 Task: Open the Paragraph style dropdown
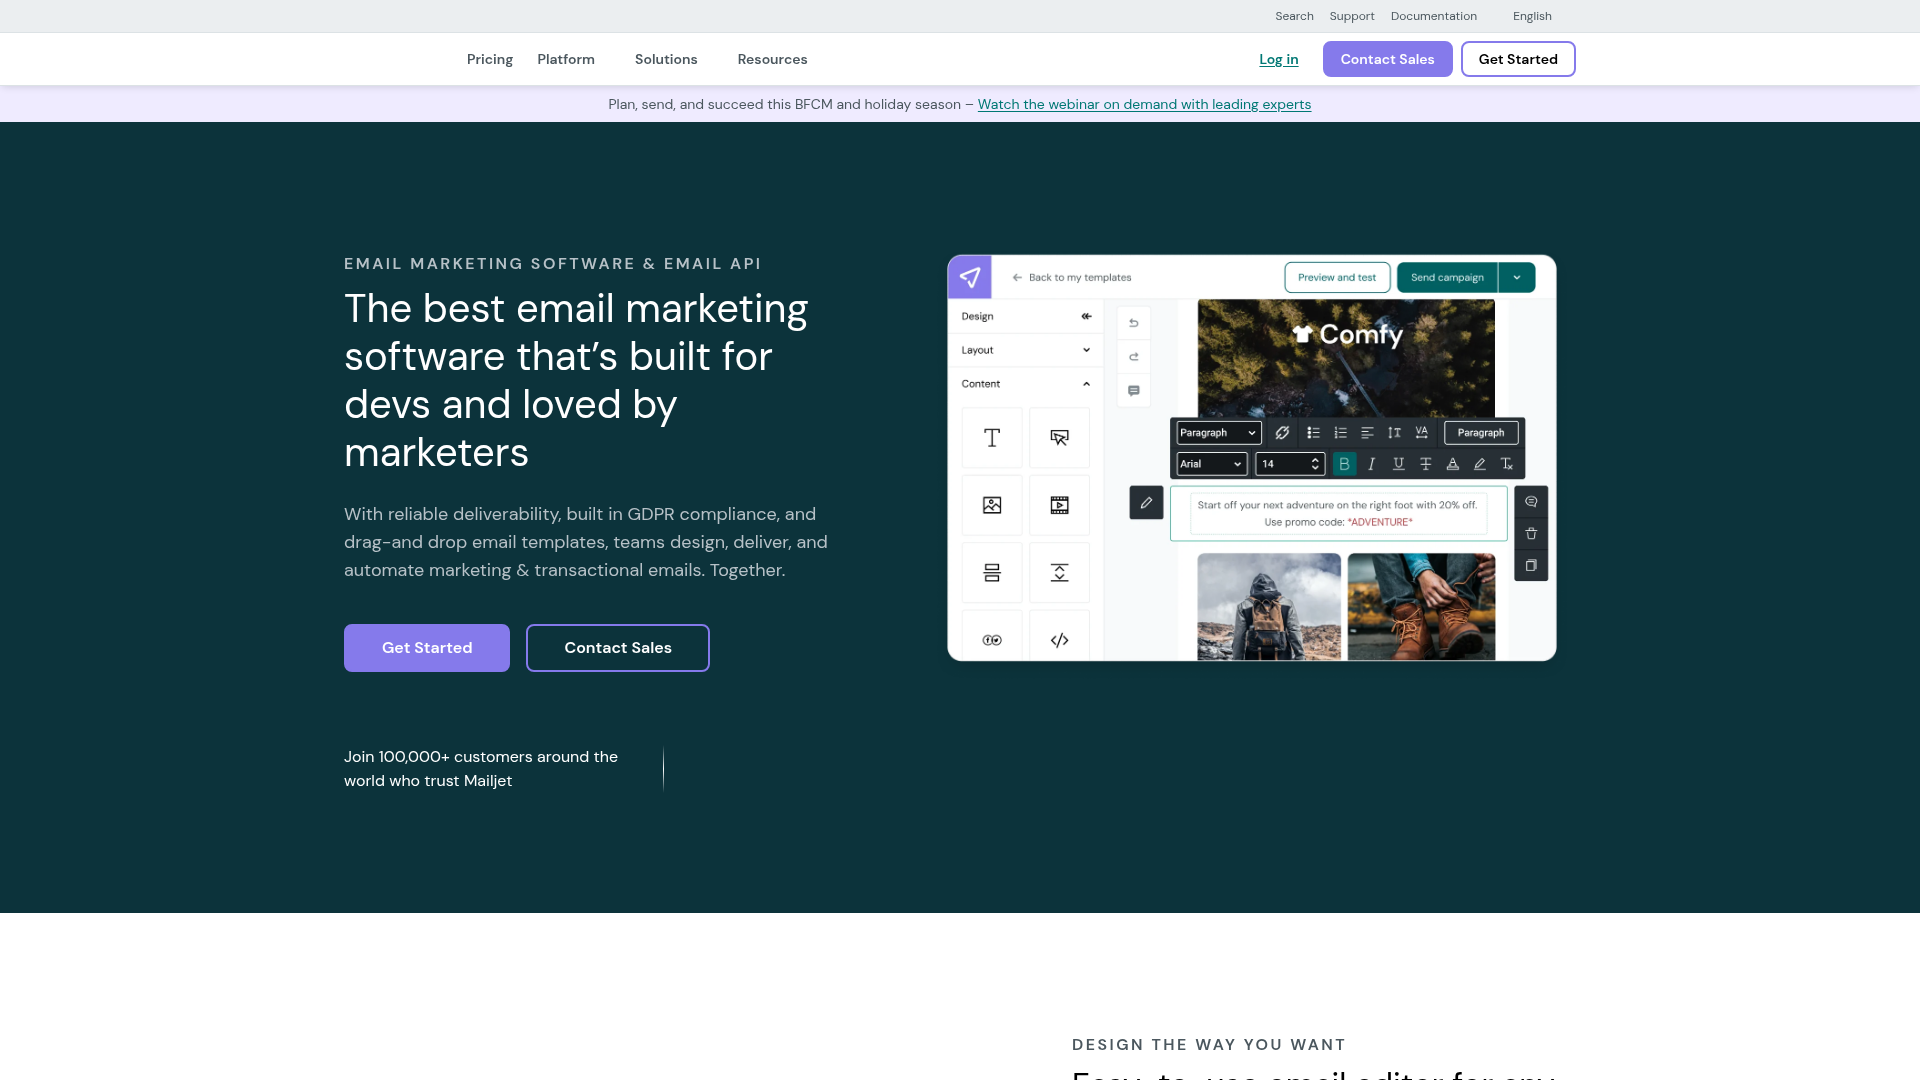[1217, 432]
